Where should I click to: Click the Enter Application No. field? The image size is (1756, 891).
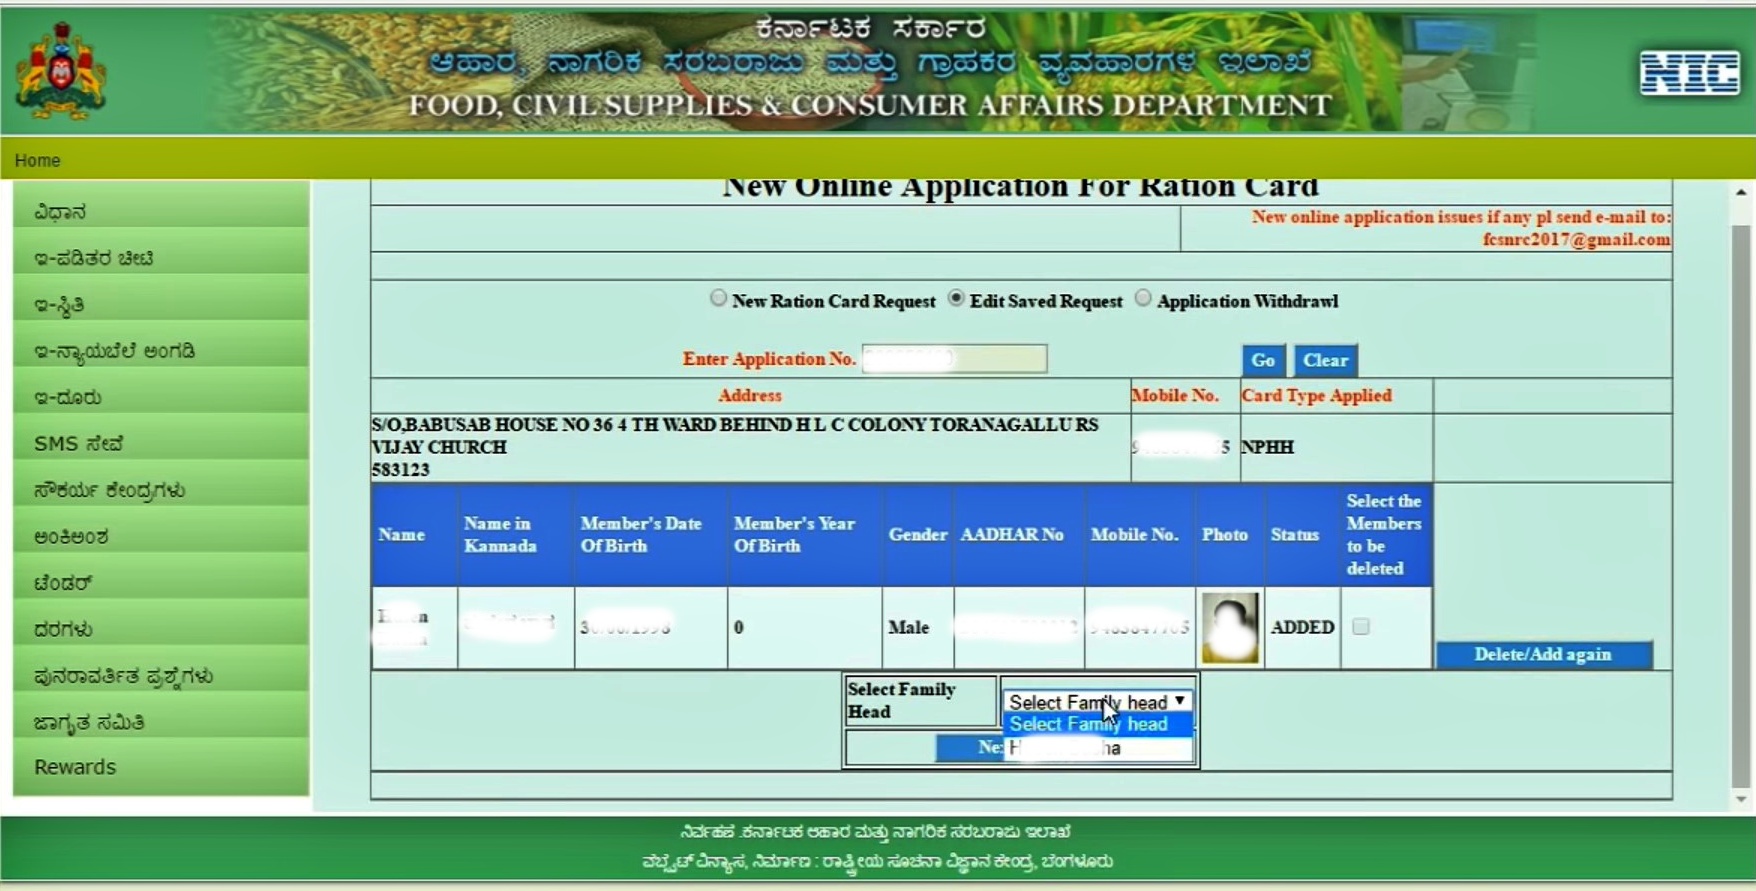pyautogui.click(x=954, y=359)
